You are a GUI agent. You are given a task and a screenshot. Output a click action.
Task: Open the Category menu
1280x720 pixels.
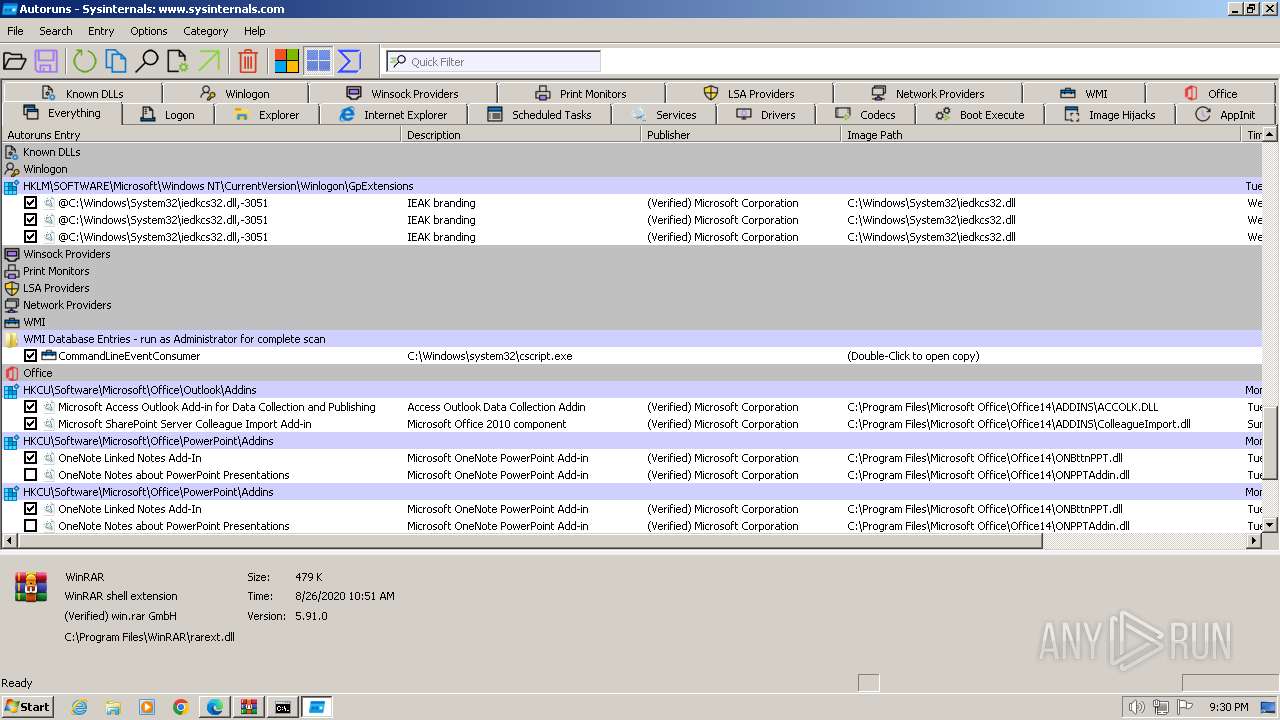click(206, 31)
